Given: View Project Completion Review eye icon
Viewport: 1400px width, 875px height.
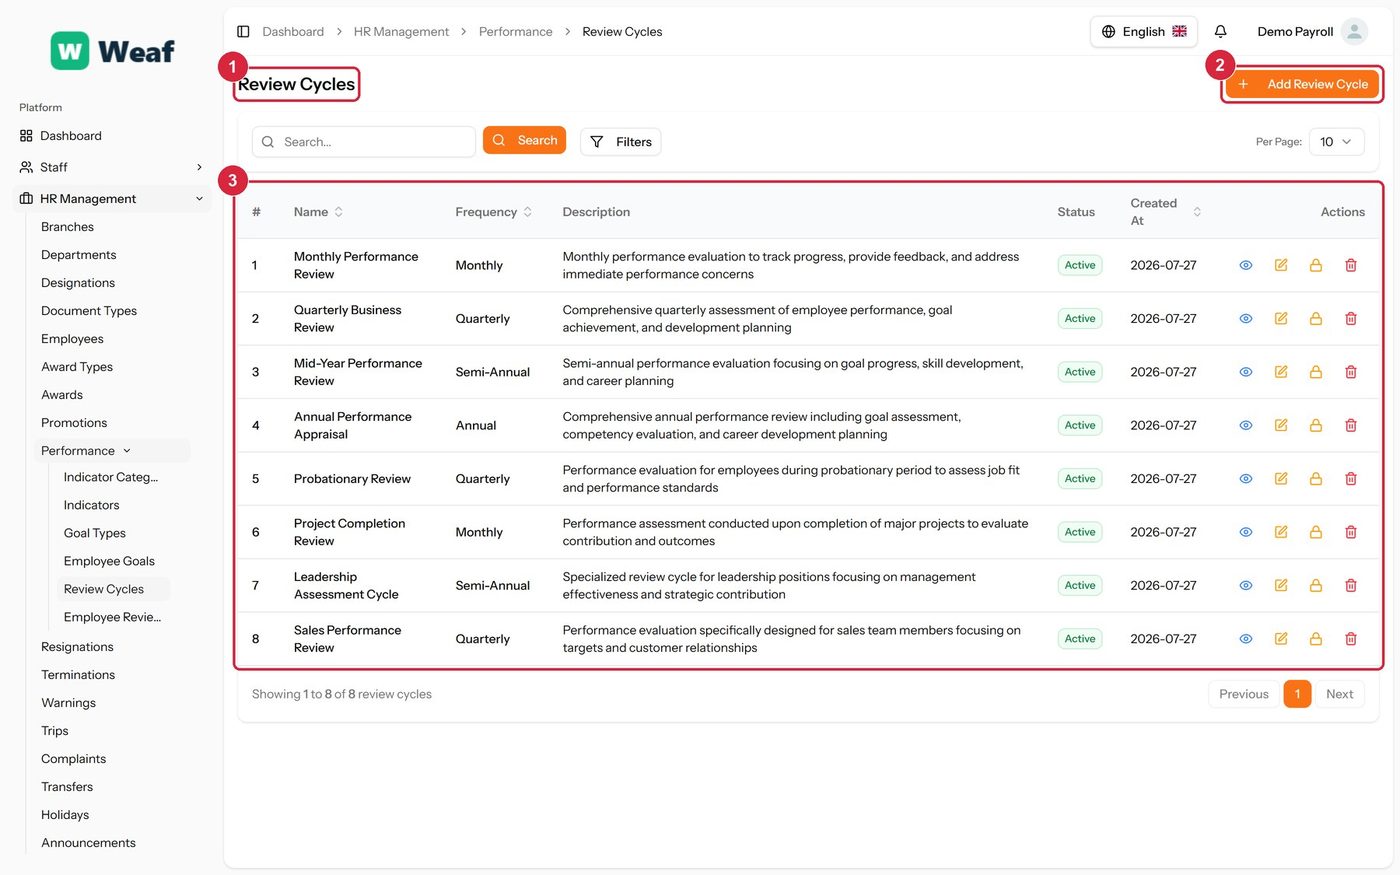Looking at the screenshot, I should pos(1246,532).
